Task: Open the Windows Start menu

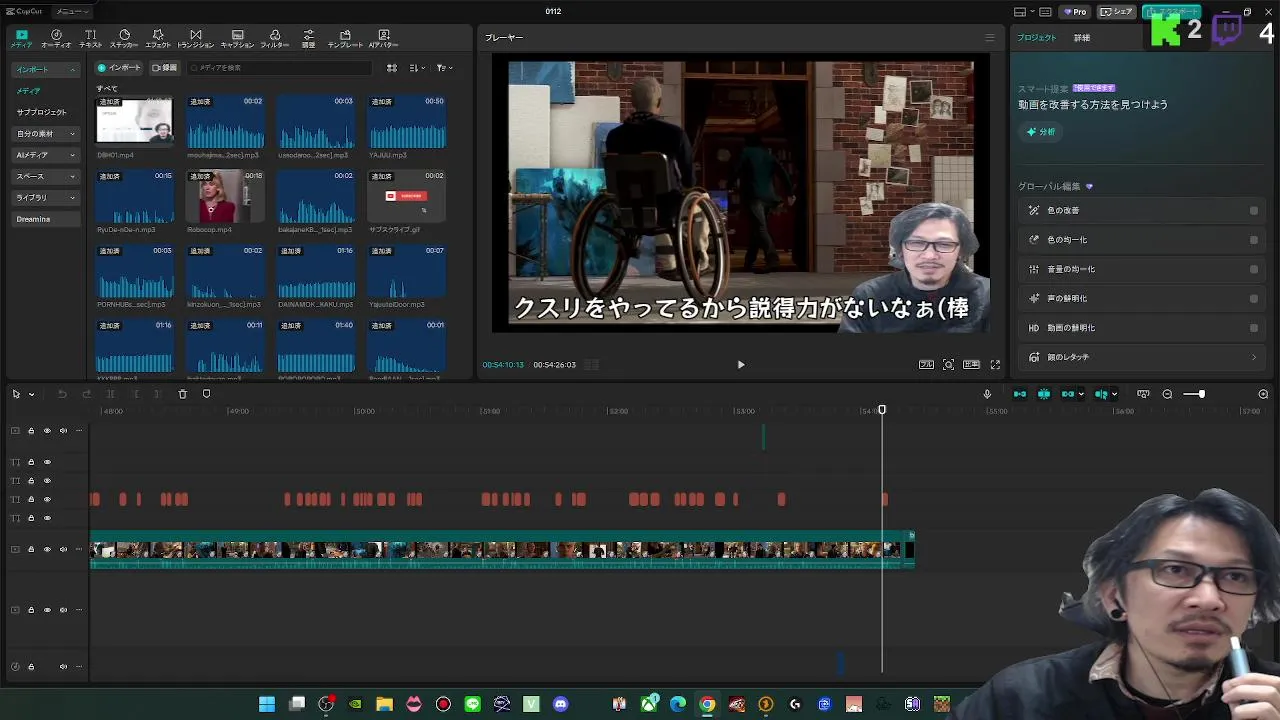Action: point(267,704)
